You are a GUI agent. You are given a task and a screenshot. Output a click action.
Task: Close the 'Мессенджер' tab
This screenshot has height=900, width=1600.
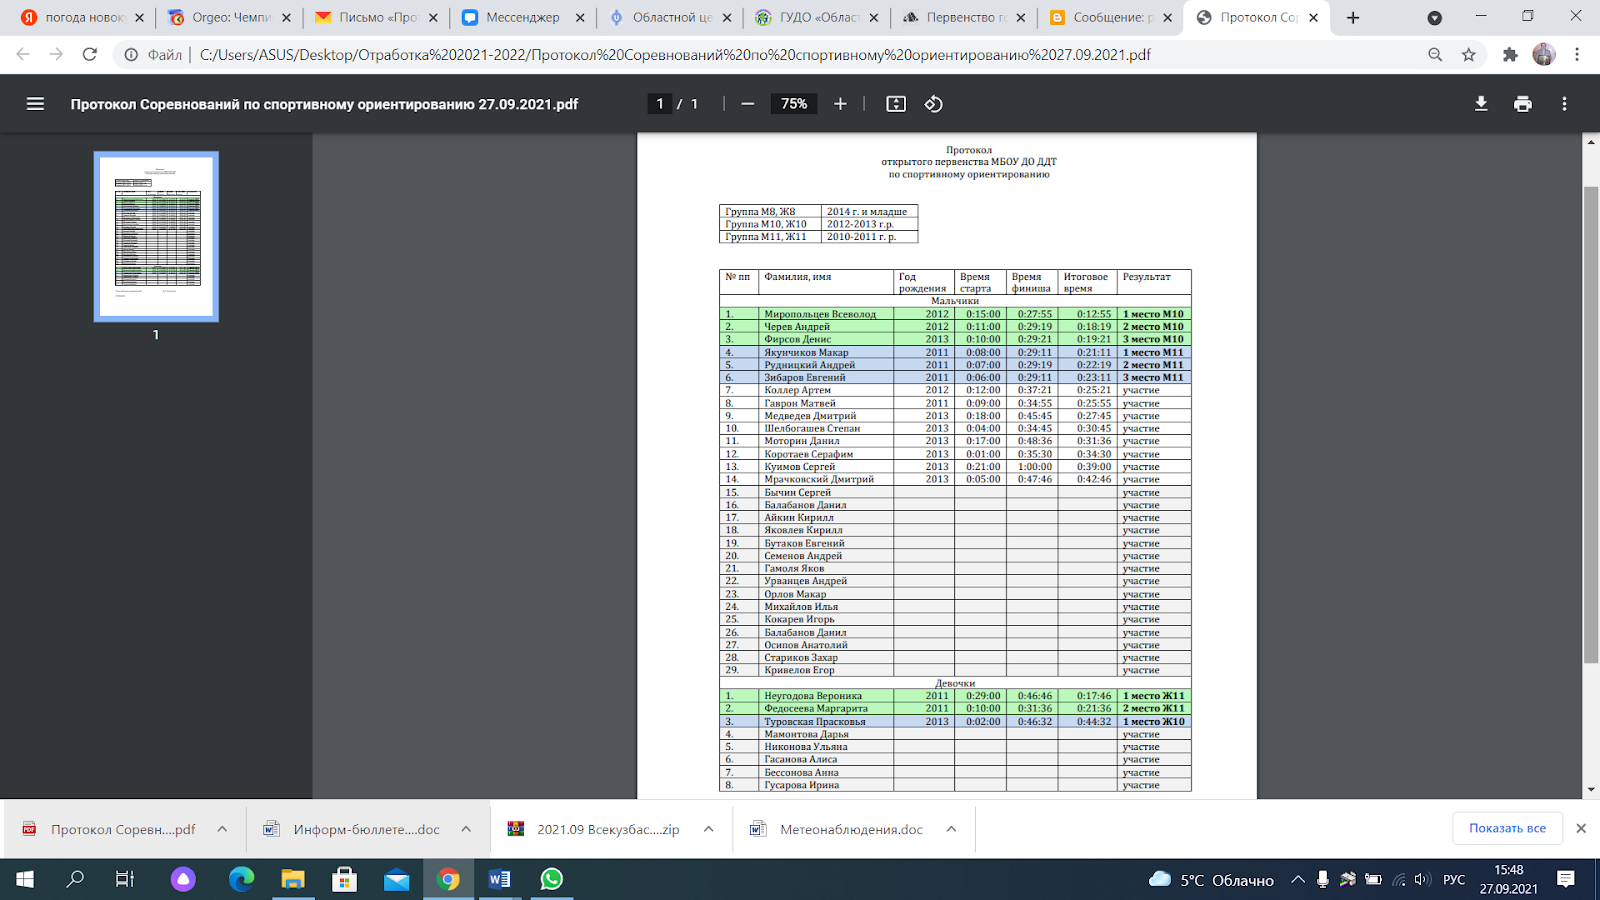click(580, 18)
